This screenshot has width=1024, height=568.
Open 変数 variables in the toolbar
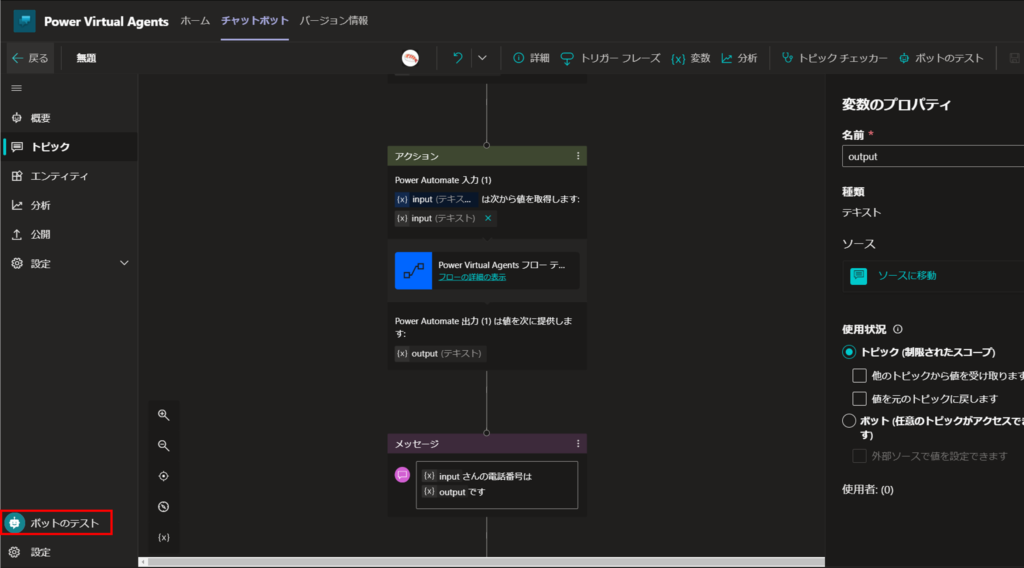tap(691, 58)
